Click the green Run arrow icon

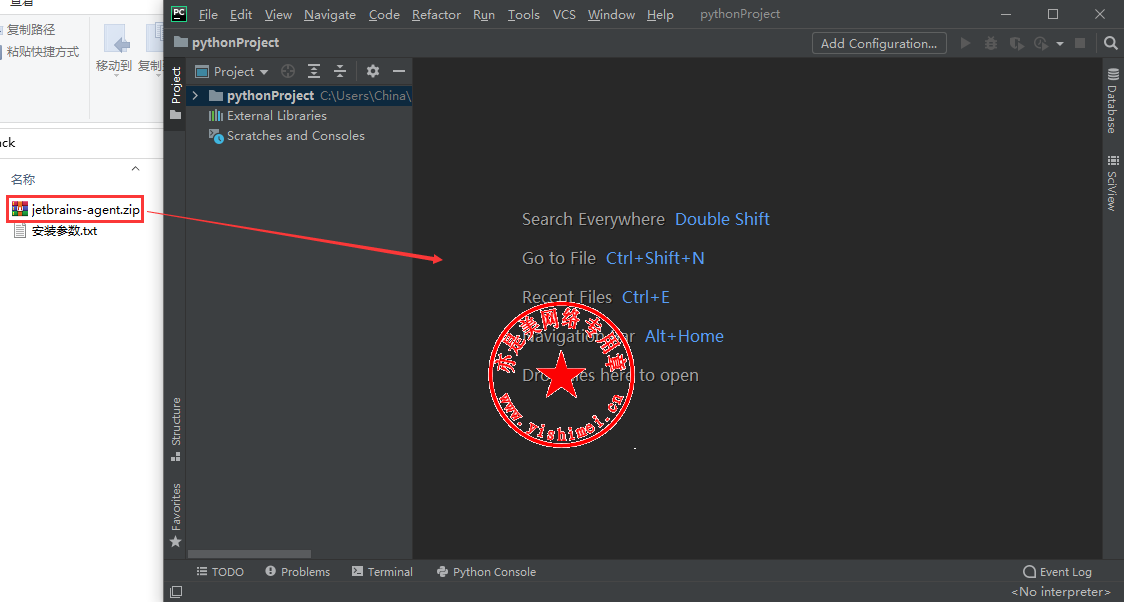tap(966, 43)
